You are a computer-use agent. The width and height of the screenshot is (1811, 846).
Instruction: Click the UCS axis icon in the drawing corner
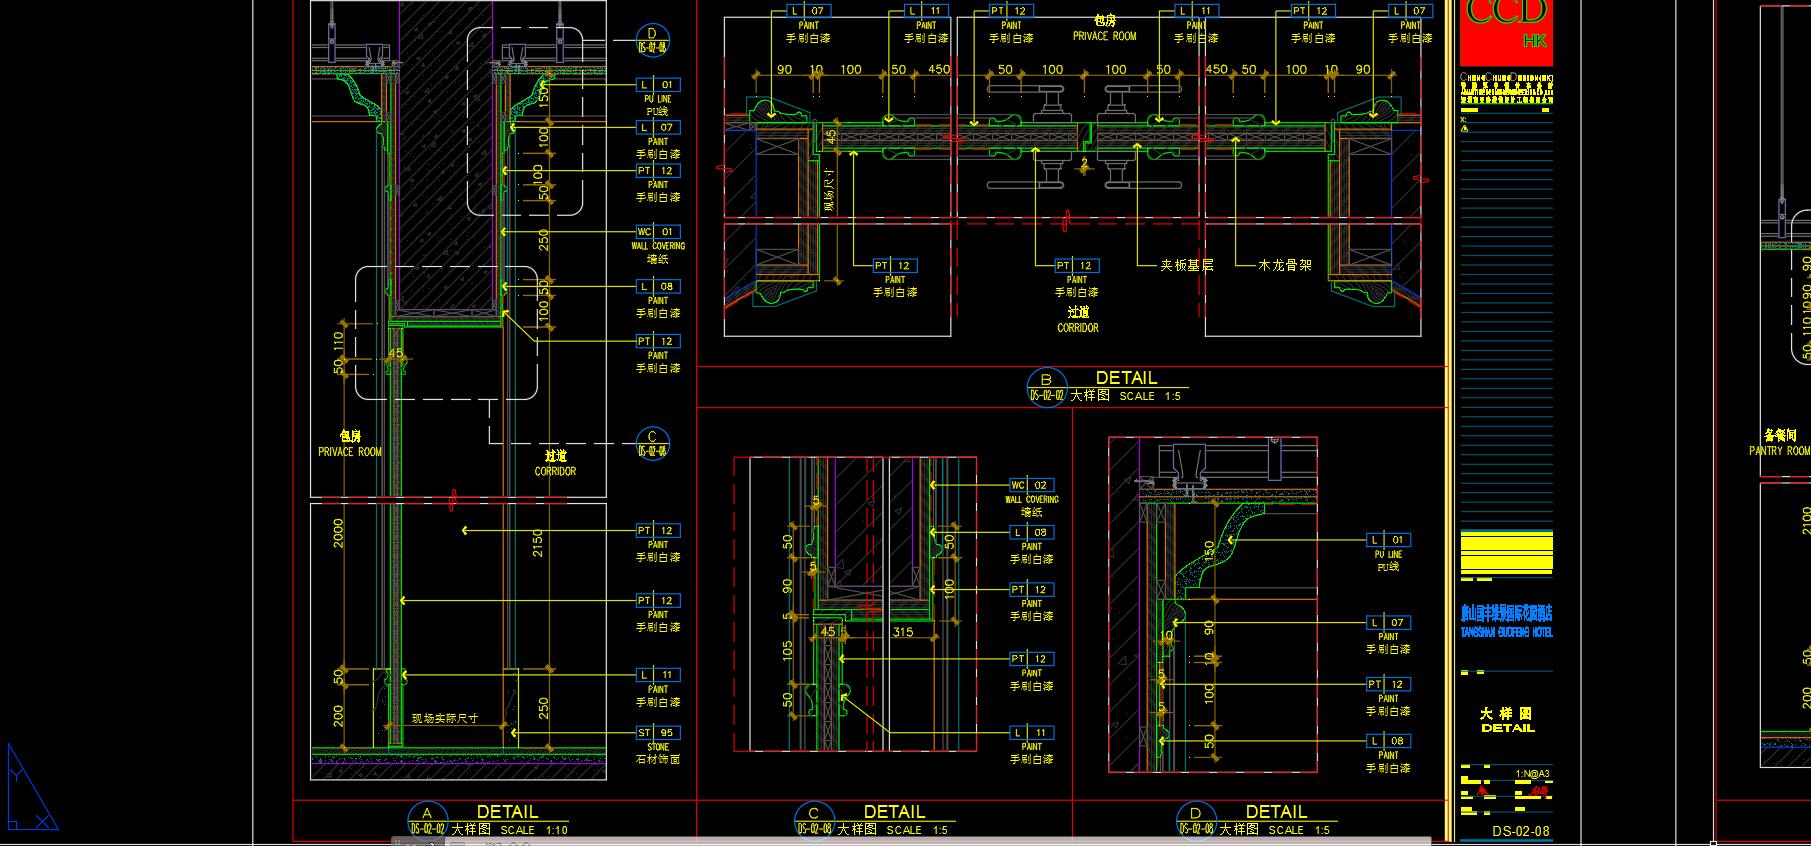[x=32, y=787]
